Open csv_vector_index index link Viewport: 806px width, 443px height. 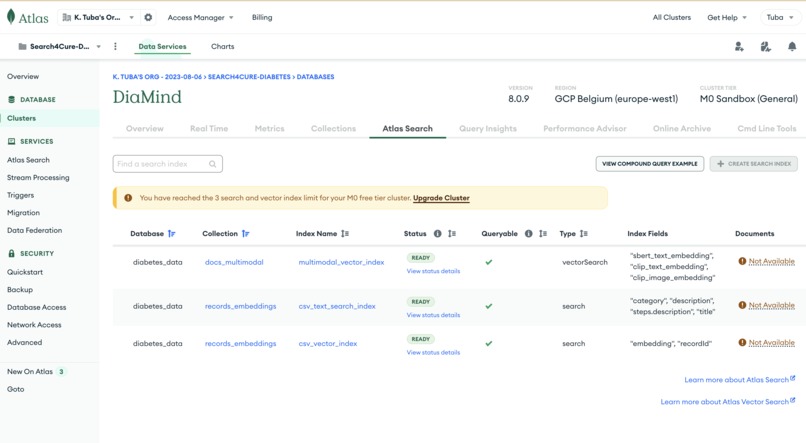point(328,343)
